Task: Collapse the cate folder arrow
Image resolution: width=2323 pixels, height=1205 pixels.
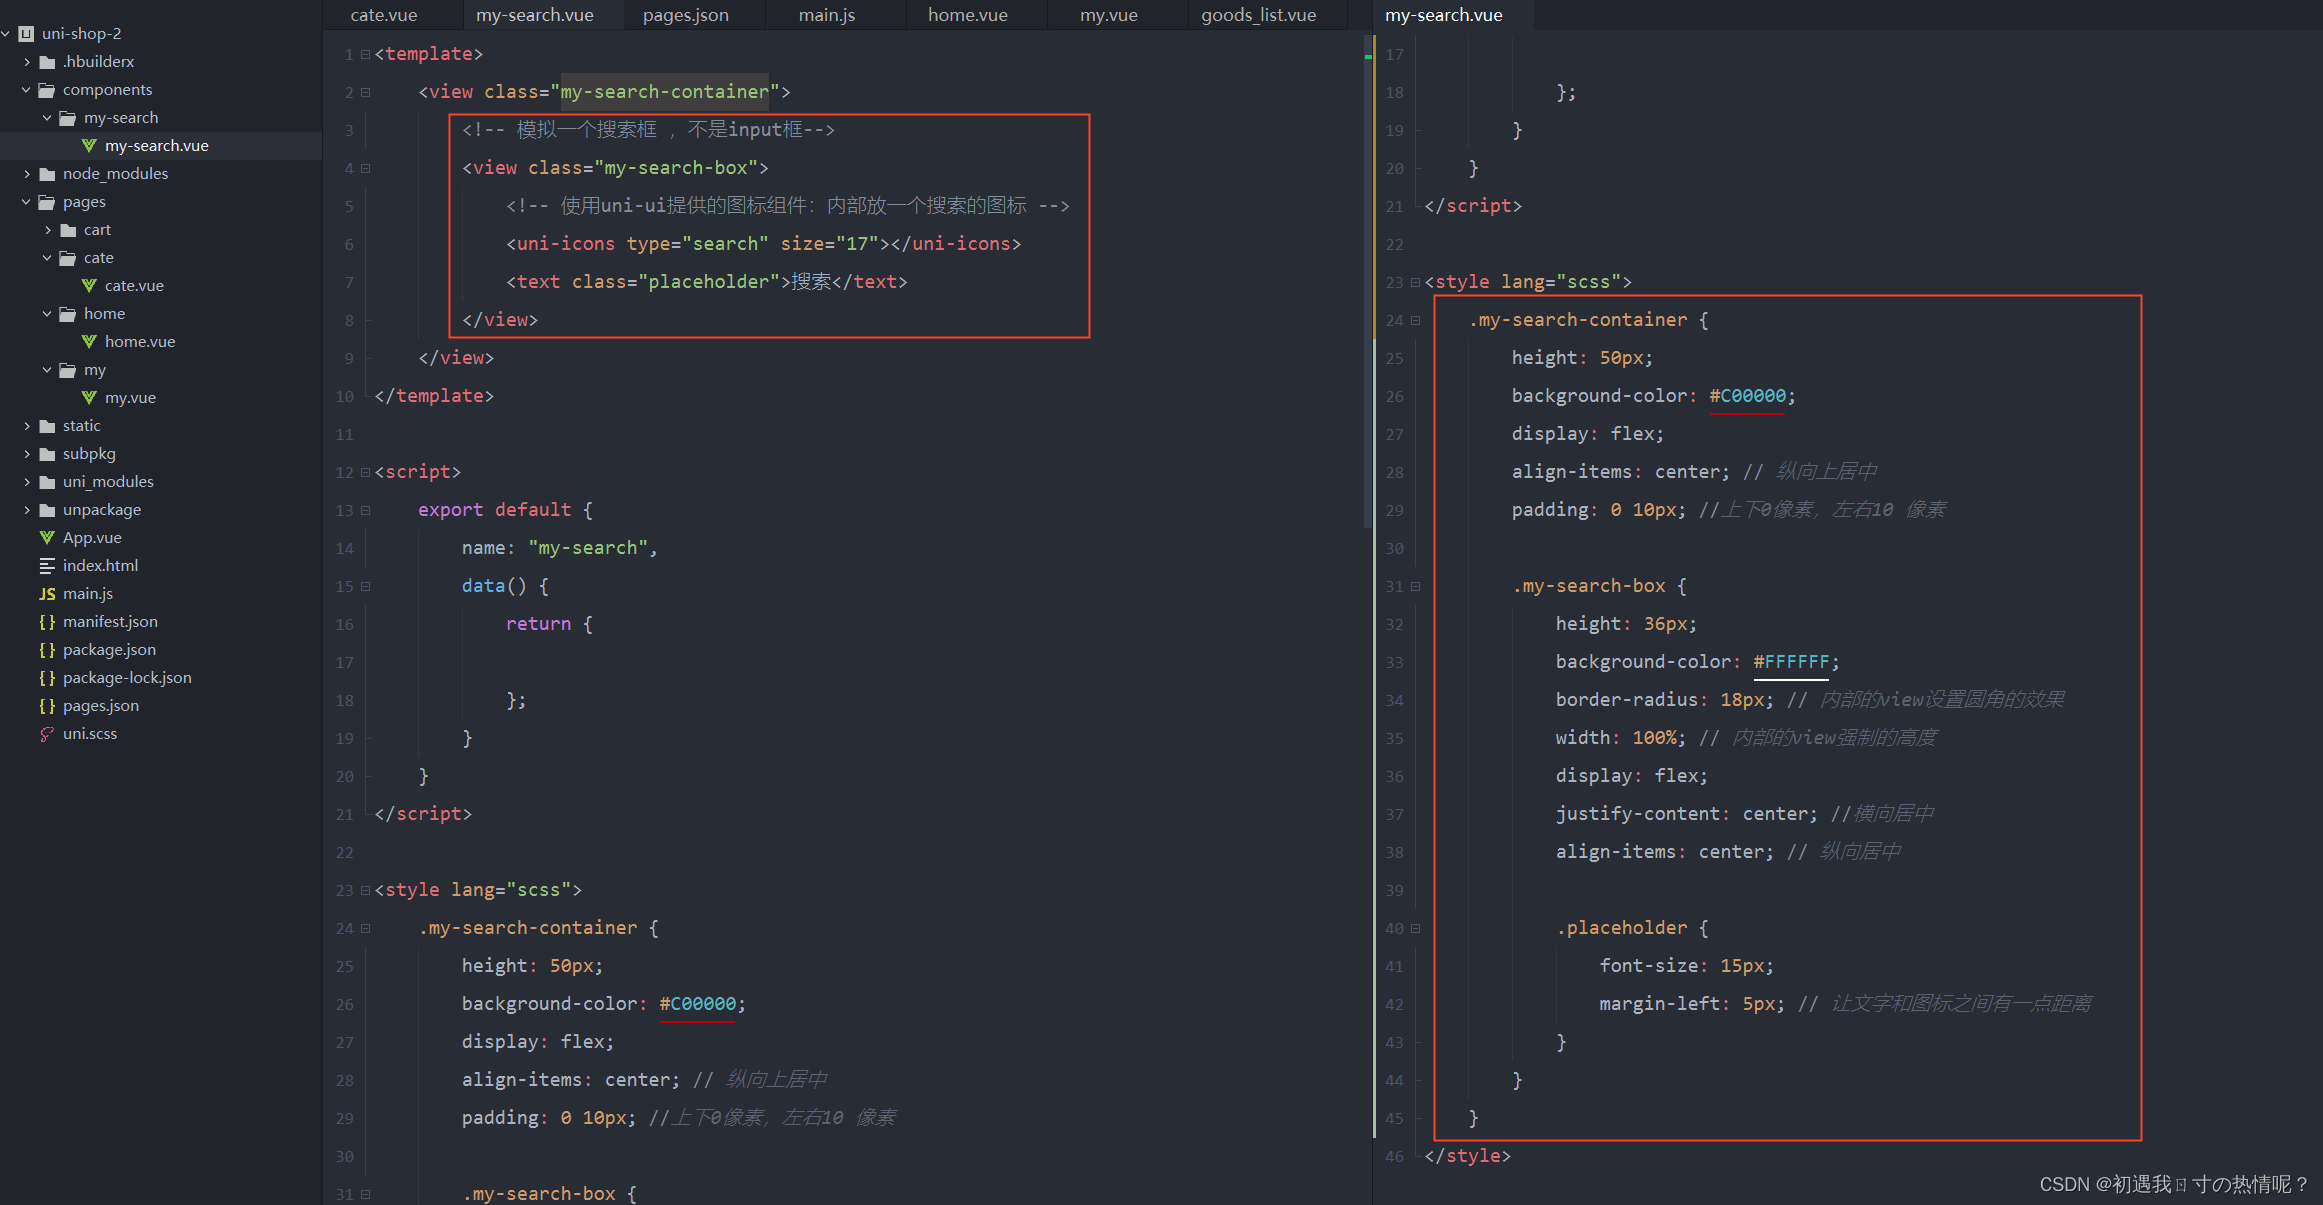Action: pos(48,257)
